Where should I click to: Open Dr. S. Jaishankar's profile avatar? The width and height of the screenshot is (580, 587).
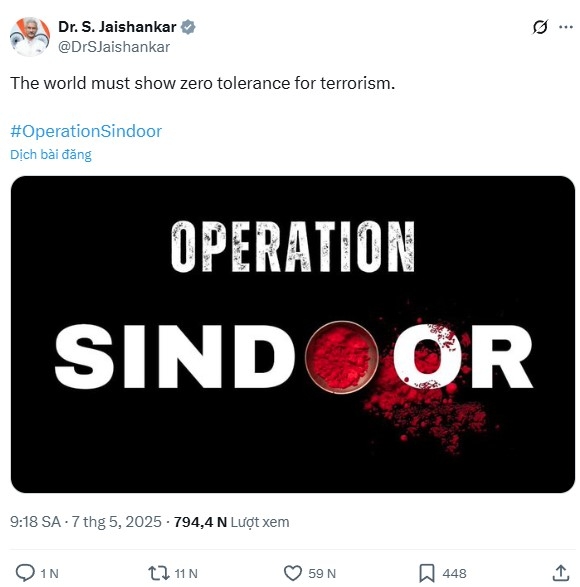point(30,37)
